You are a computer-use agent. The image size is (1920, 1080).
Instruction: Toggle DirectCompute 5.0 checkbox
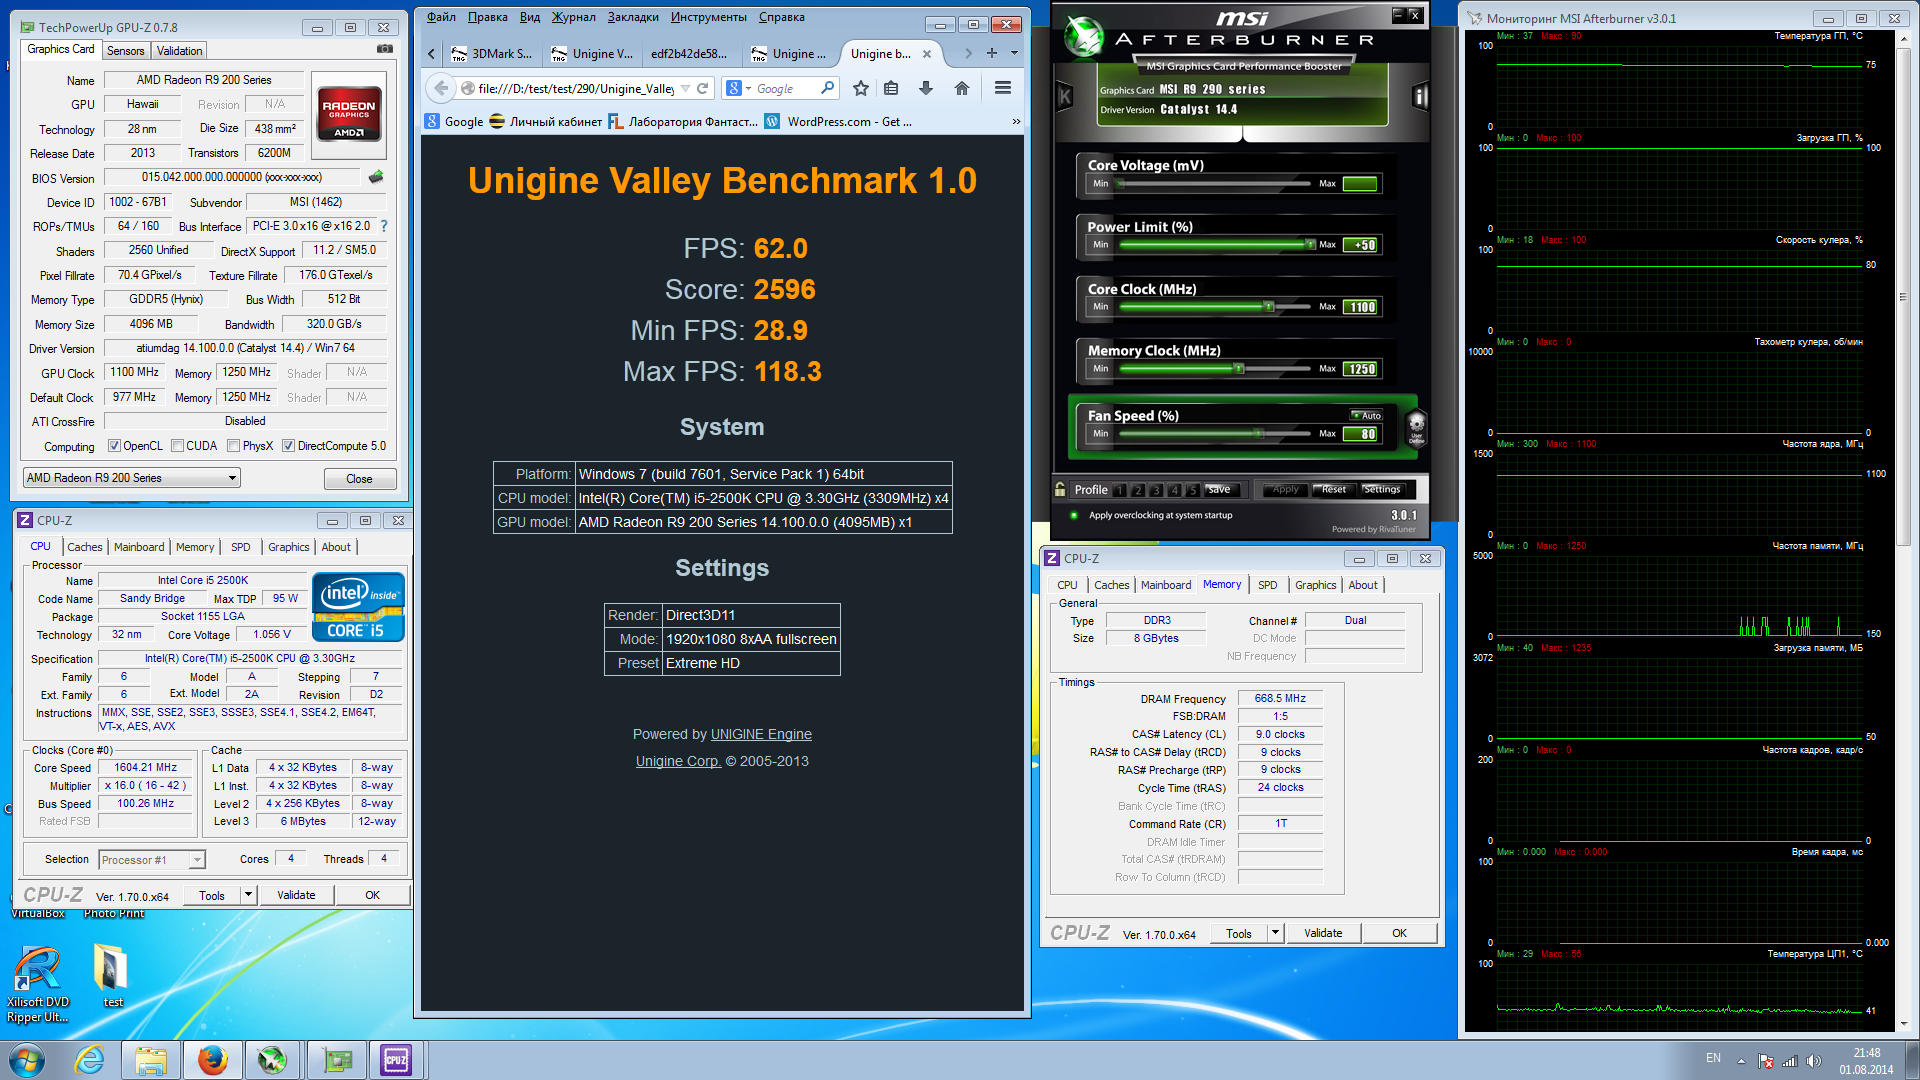coord(288,446)
